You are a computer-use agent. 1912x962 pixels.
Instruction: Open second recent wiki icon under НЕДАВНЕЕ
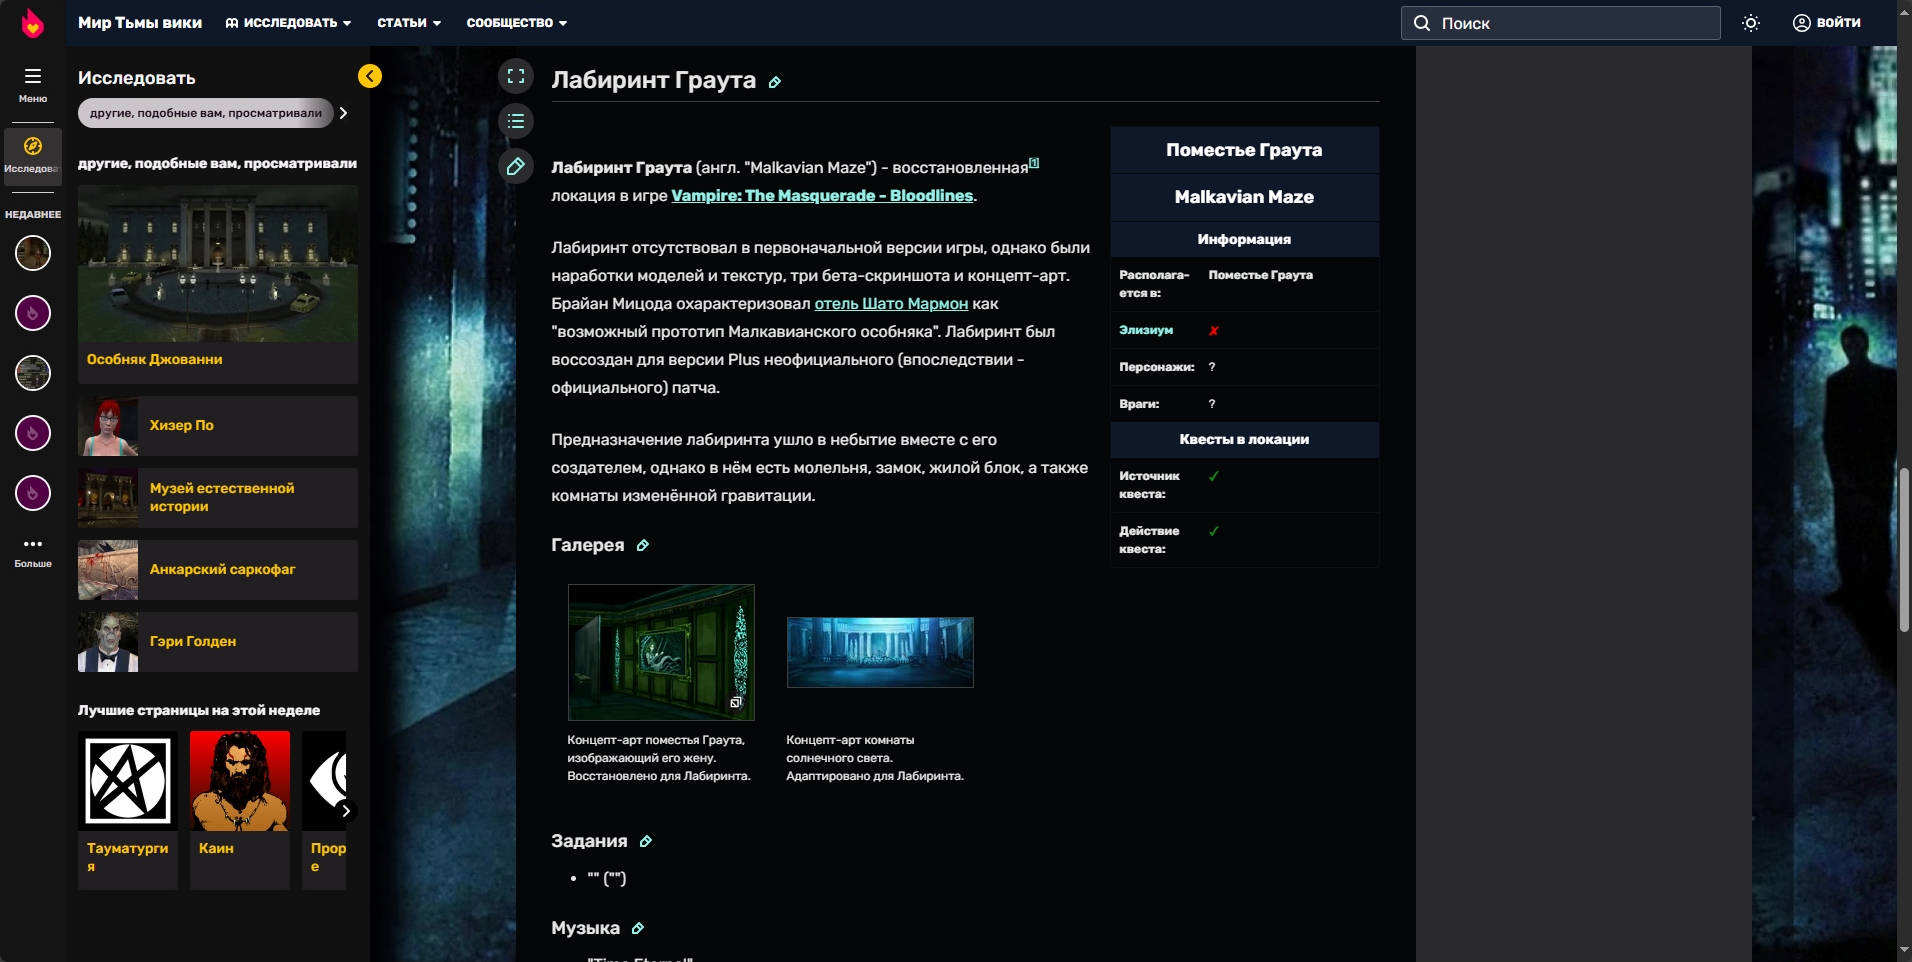33,313
